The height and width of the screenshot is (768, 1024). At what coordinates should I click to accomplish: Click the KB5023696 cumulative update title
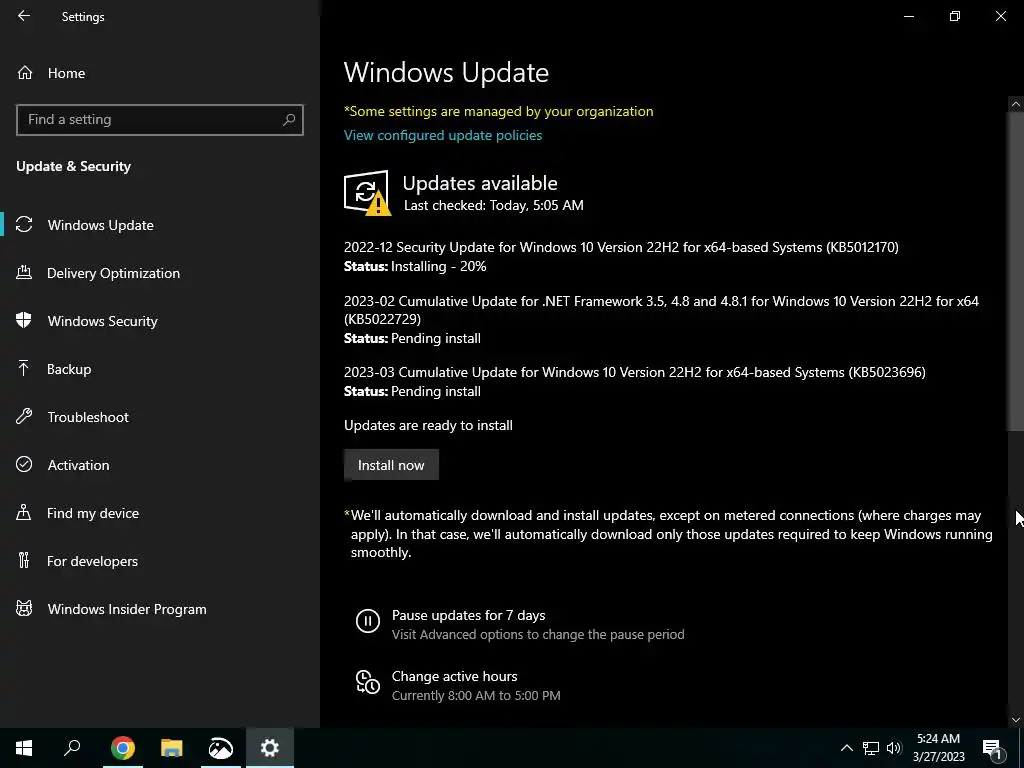click(x=635, y=372)
